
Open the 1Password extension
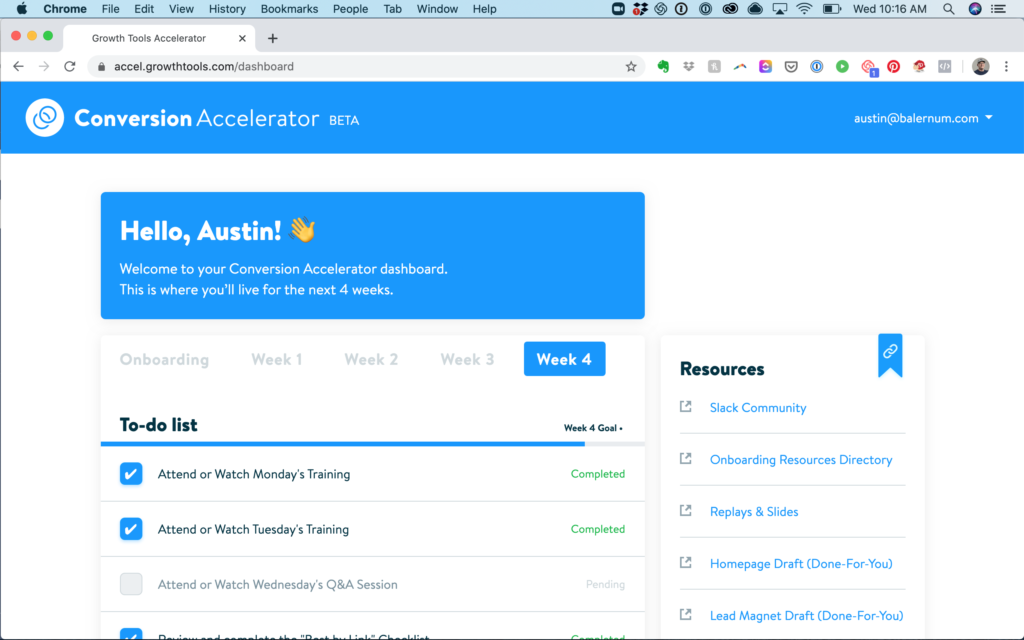817,65
